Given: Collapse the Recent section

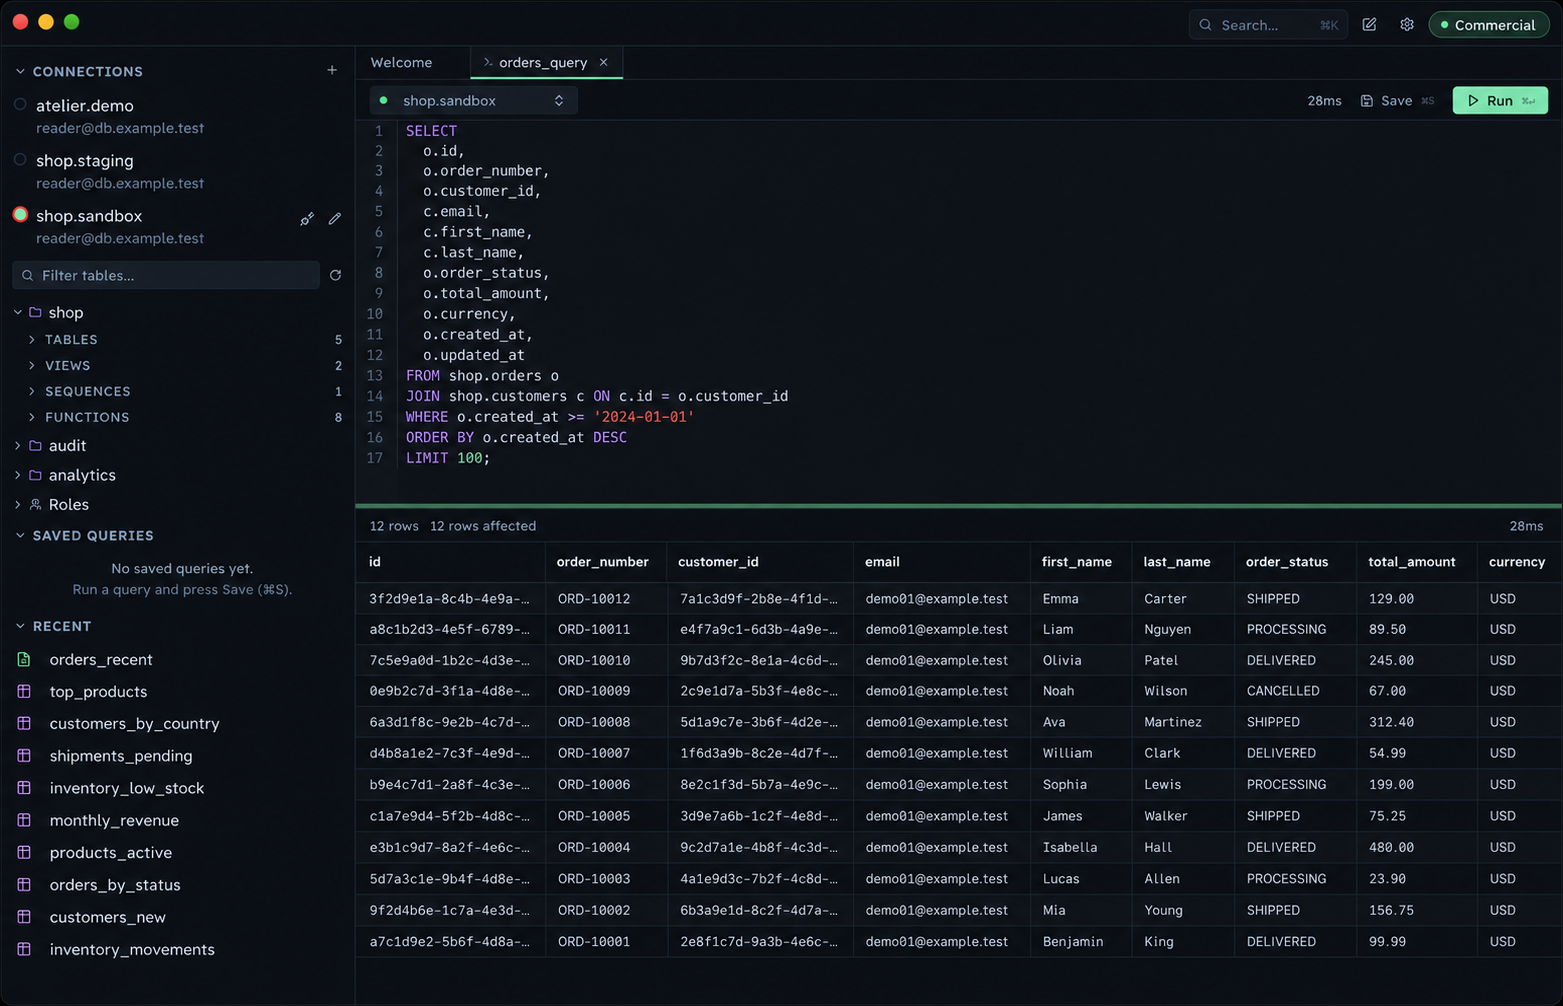Looking at the screenshot, I should pos(20,626).
